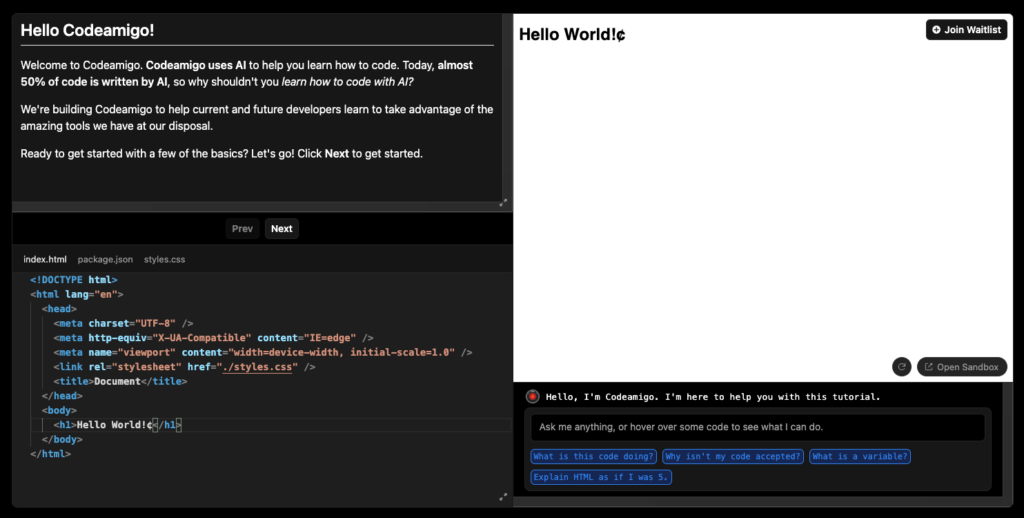Screen dimensions: 1024x518
Task: Click the <title>Document</title> line
Action: click(x=120, y=381)
